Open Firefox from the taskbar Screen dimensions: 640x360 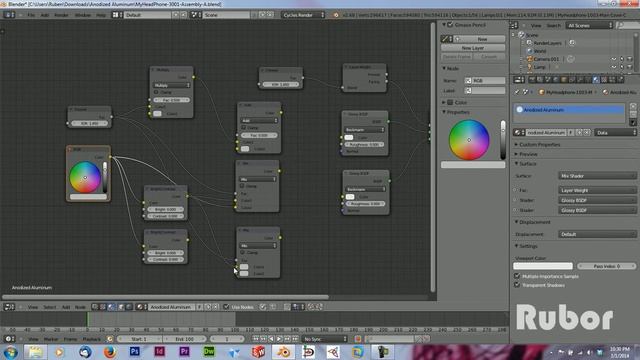109,351
